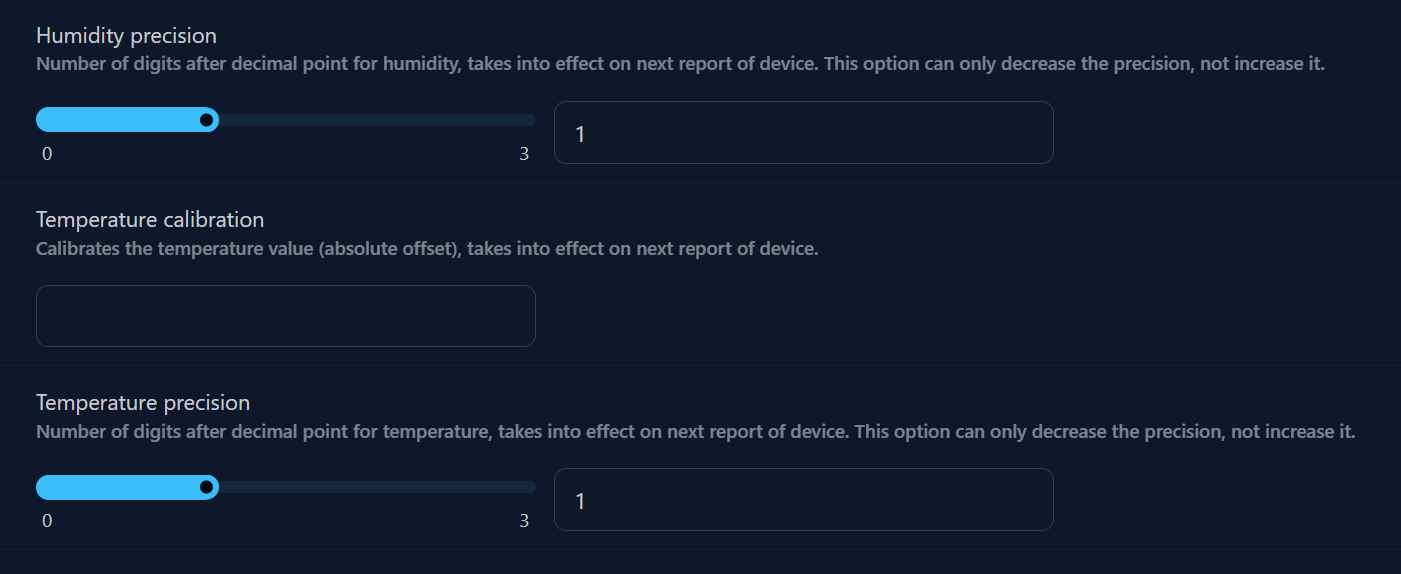The width and height of the screenshot is (1401, 574).
Task: Focus the Humidity precision number input field
Action: pos(803,132)
